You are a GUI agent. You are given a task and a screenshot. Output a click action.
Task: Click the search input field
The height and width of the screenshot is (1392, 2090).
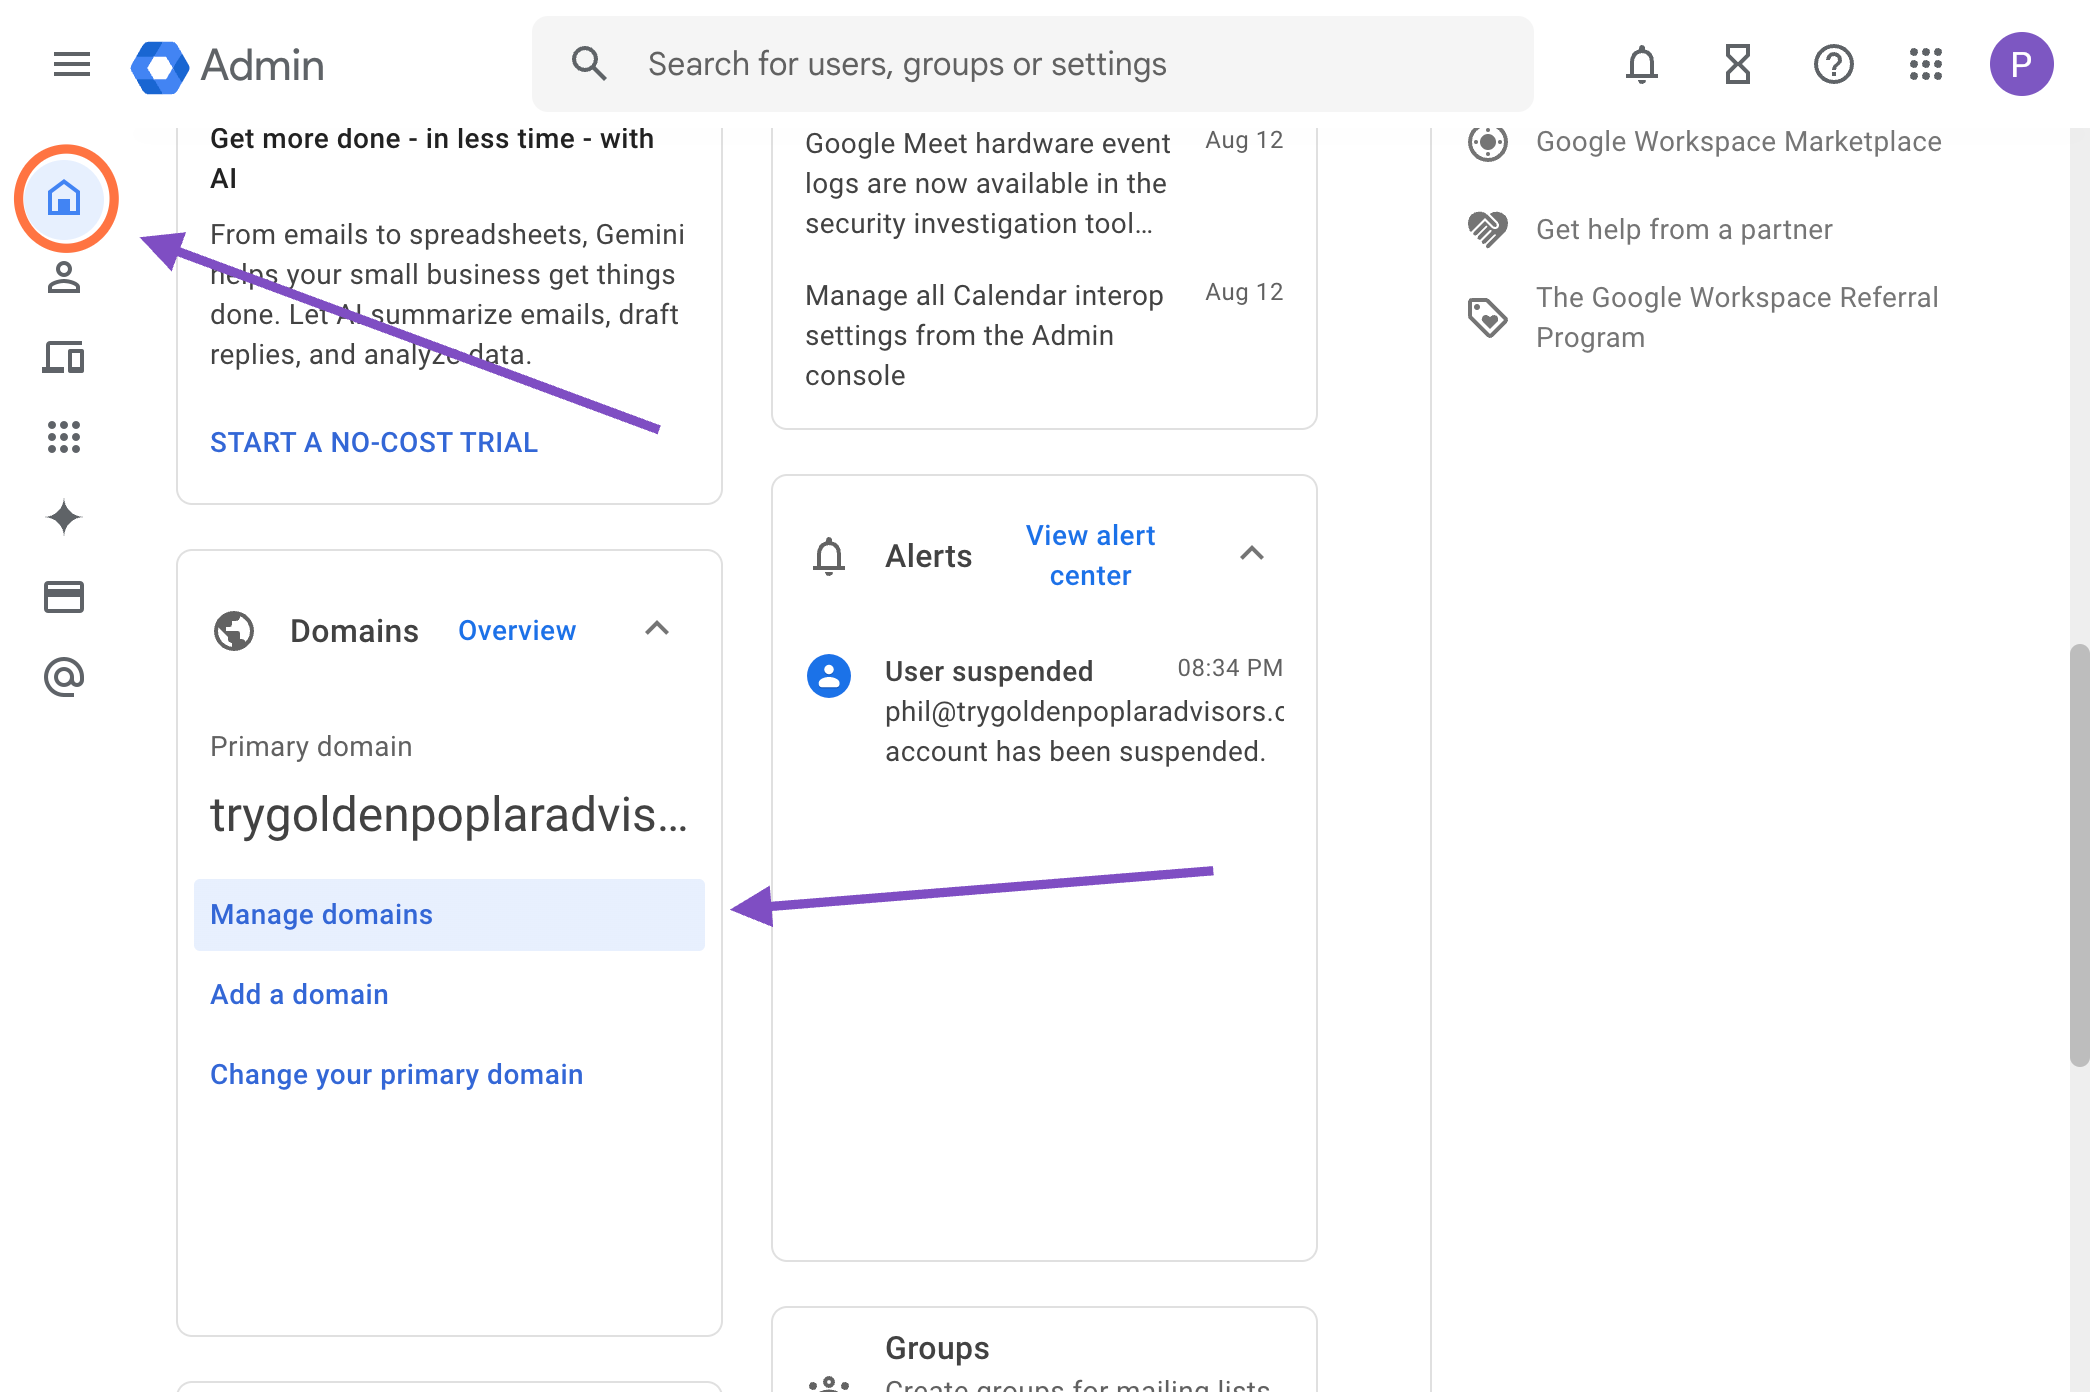click(x=1033, y=64)
